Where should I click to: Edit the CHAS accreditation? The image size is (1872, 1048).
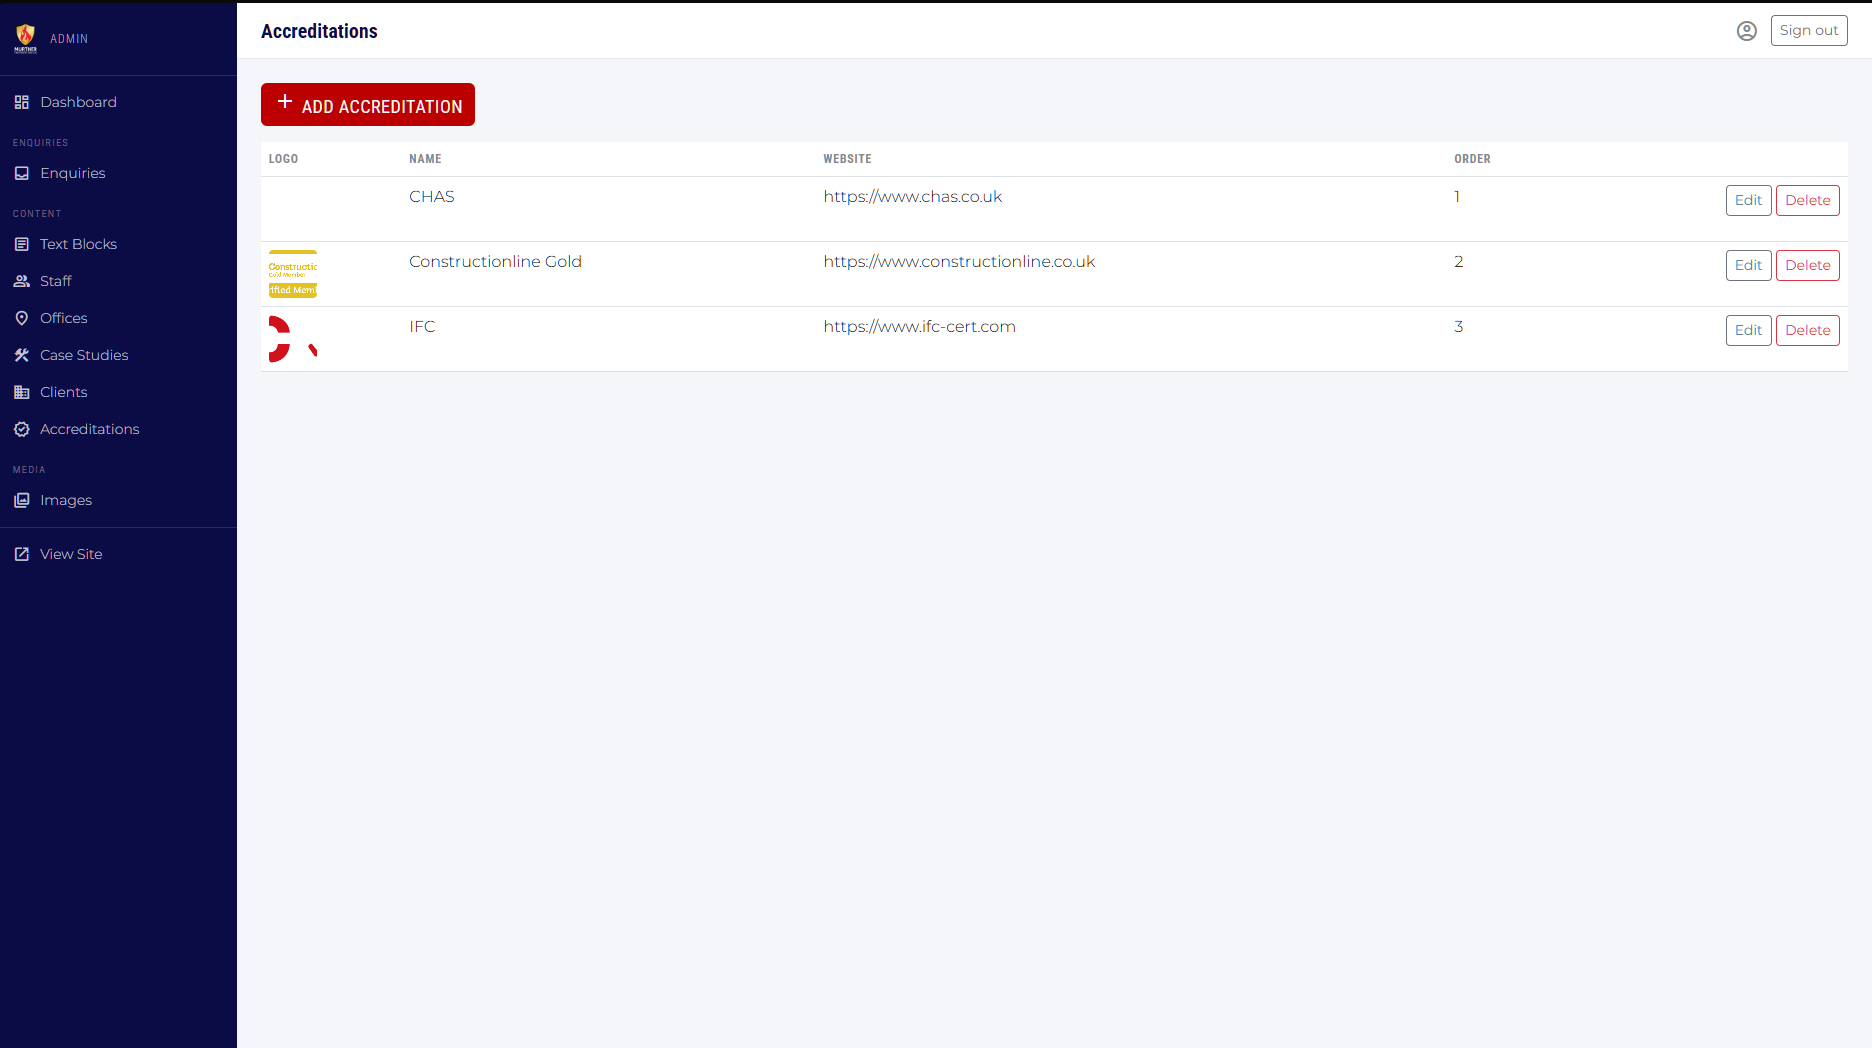(1748, 200)
